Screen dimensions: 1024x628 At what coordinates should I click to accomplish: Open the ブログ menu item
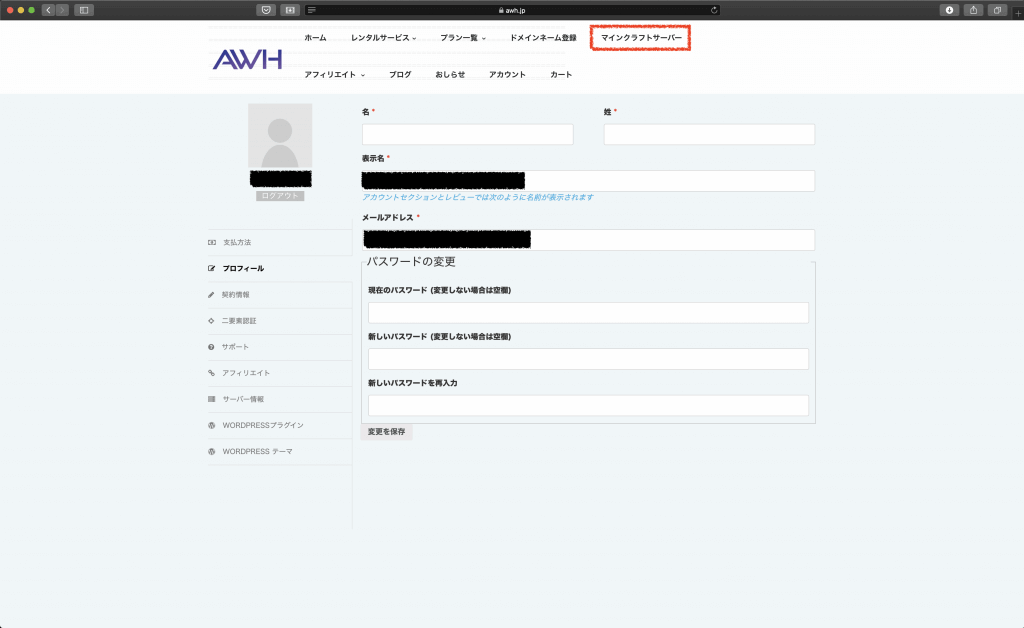click(x=400, y=74)
